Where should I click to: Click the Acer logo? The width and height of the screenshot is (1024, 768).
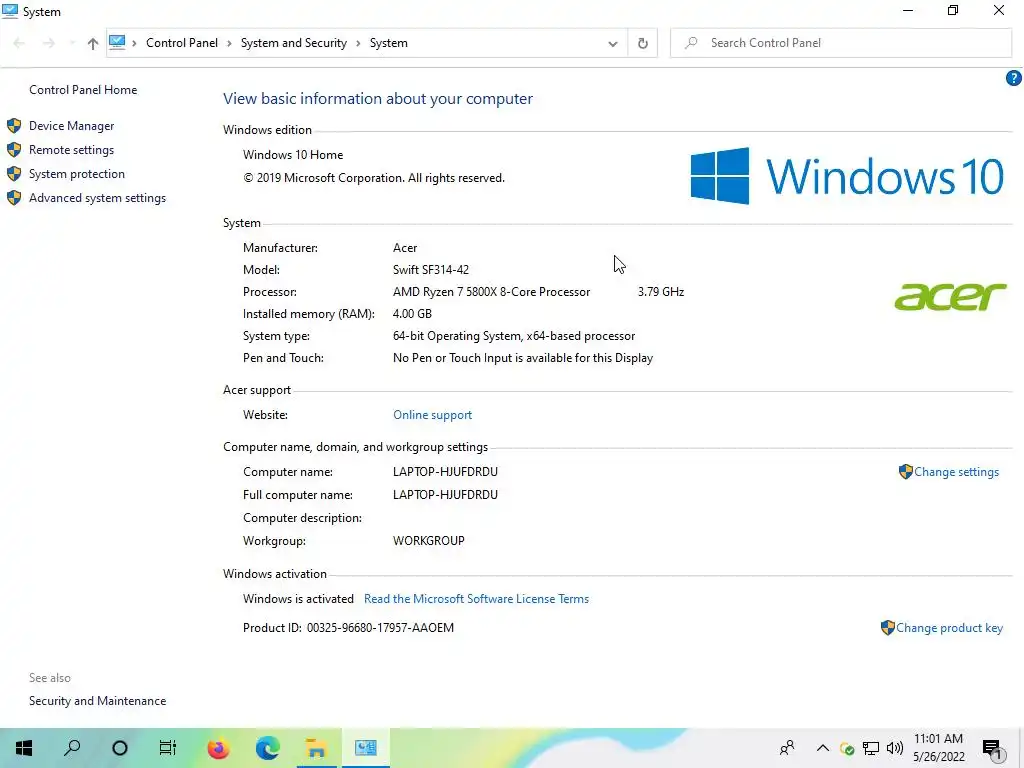[x=950, y=296]
